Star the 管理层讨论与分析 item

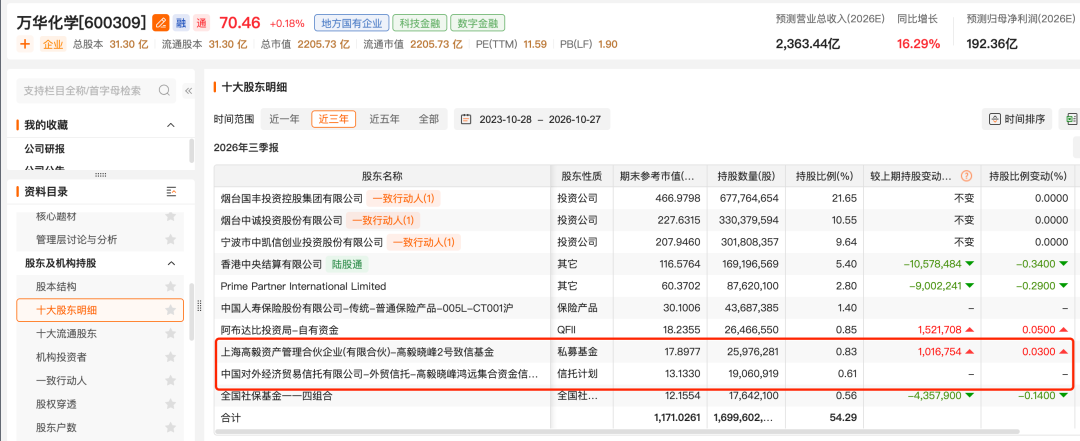tap(170, 240)
